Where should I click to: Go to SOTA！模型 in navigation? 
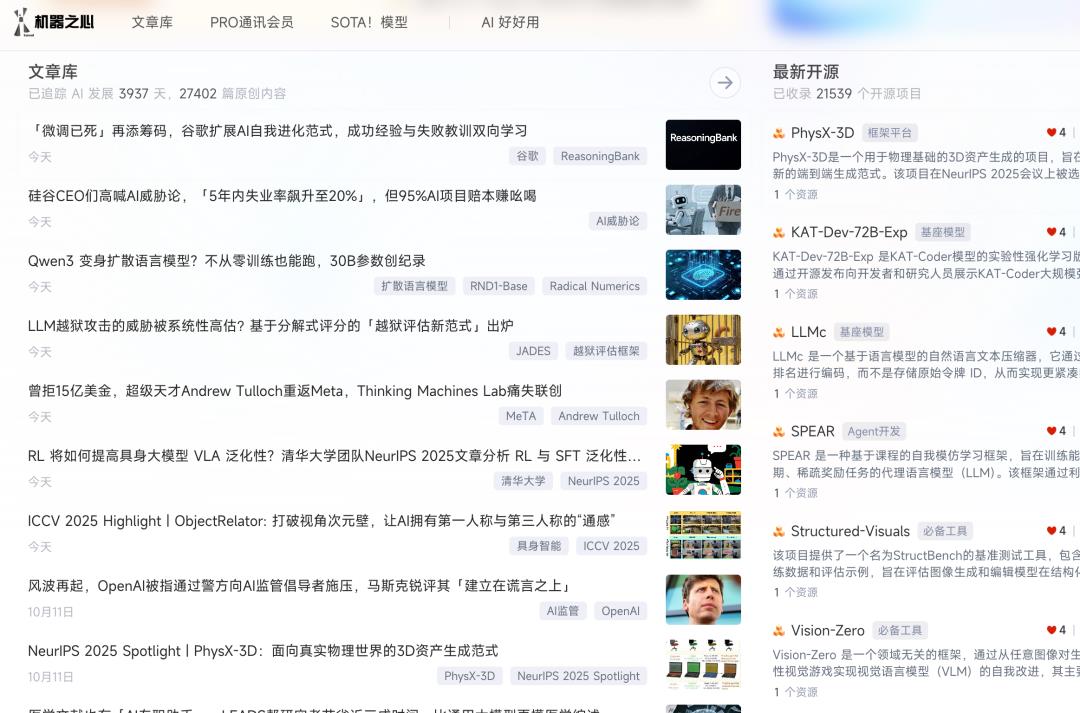point(369,22)
